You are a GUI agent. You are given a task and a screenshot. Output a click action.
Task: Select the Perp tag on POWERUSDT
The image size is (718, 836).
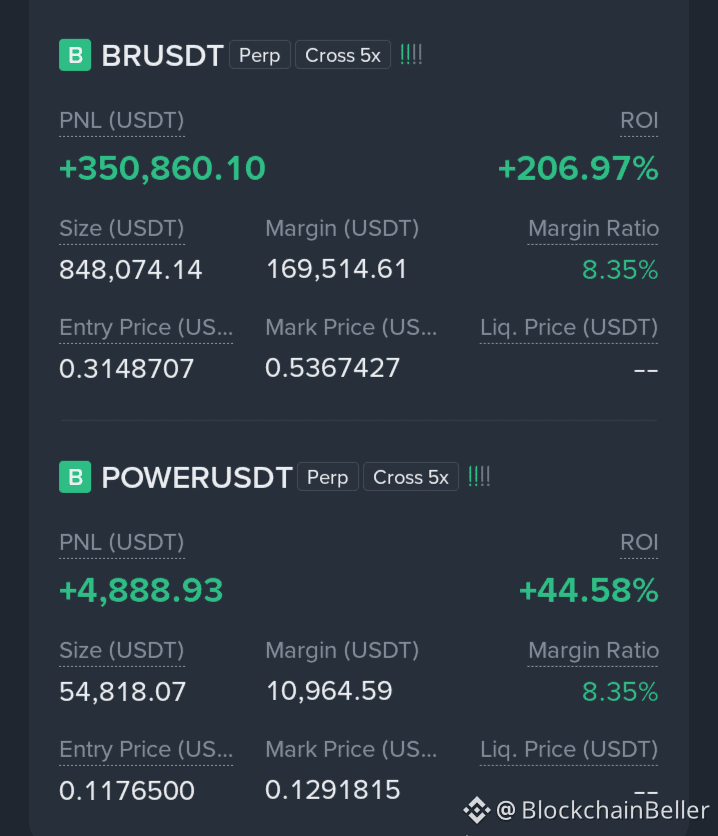click(327, 477)
